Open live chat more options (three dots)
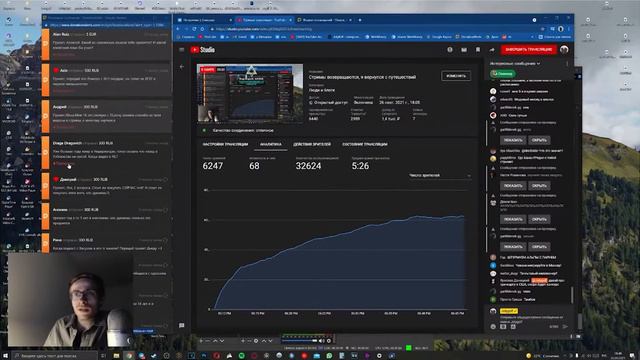 pyautogui.click(x=567, y=63)
